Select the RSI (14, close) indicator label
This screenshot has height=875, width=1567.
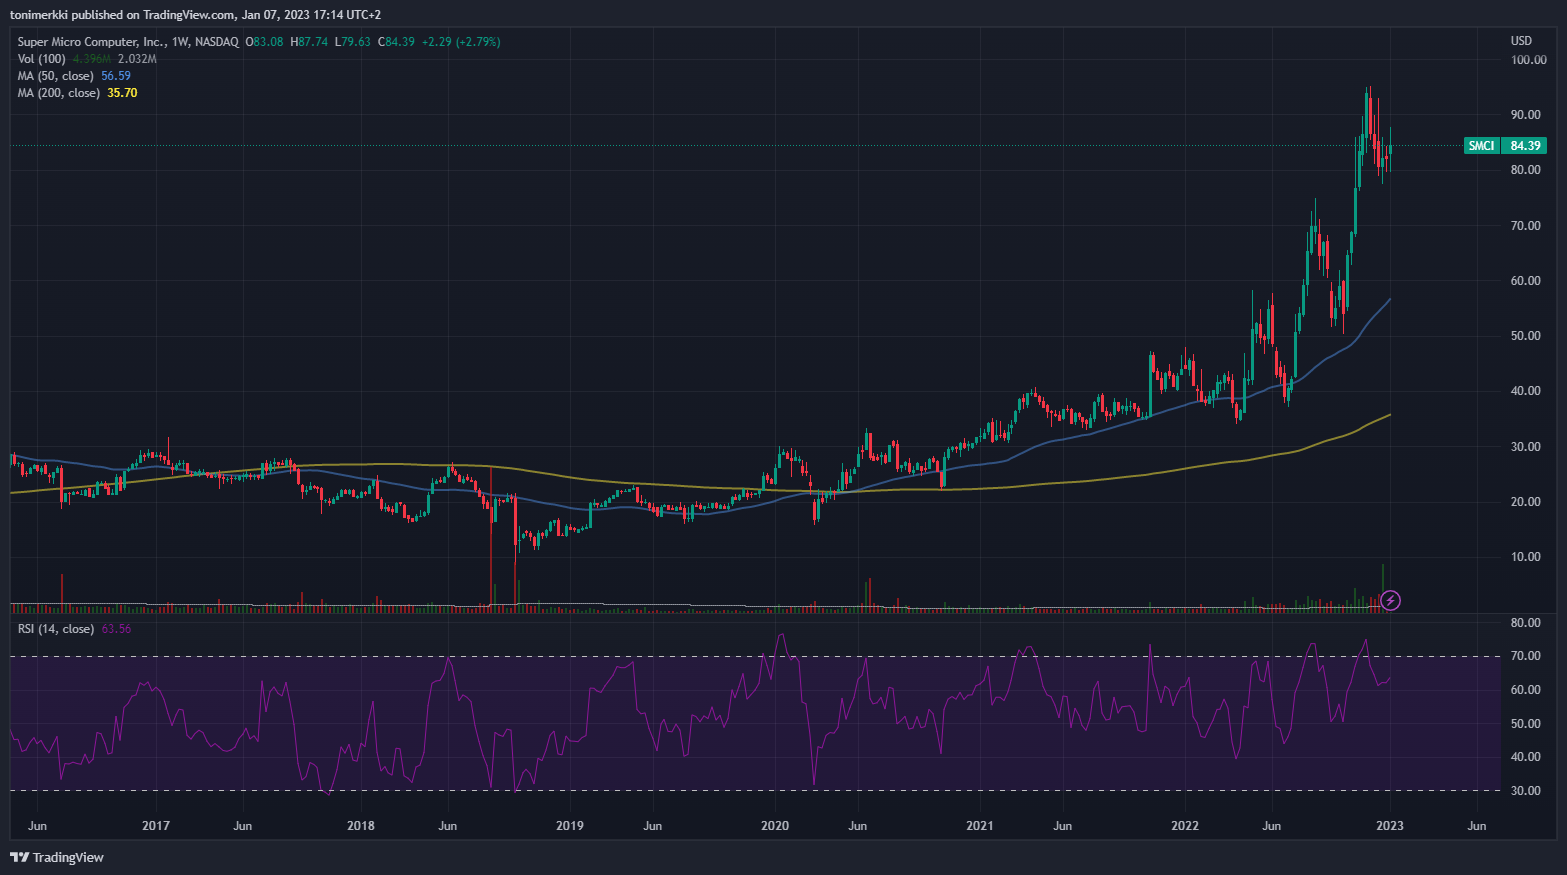56,629
